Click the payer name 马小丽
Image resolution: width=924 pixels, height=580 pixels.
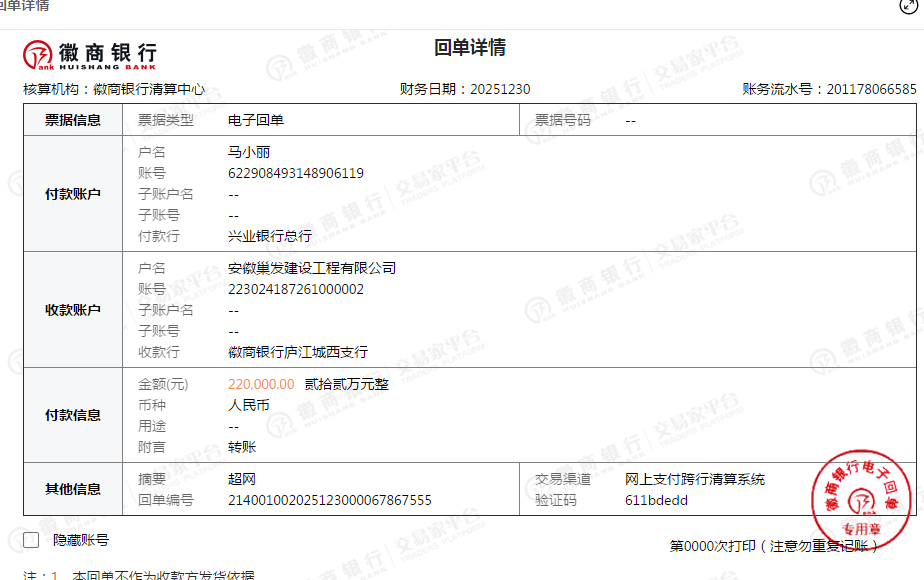(249, 152)
